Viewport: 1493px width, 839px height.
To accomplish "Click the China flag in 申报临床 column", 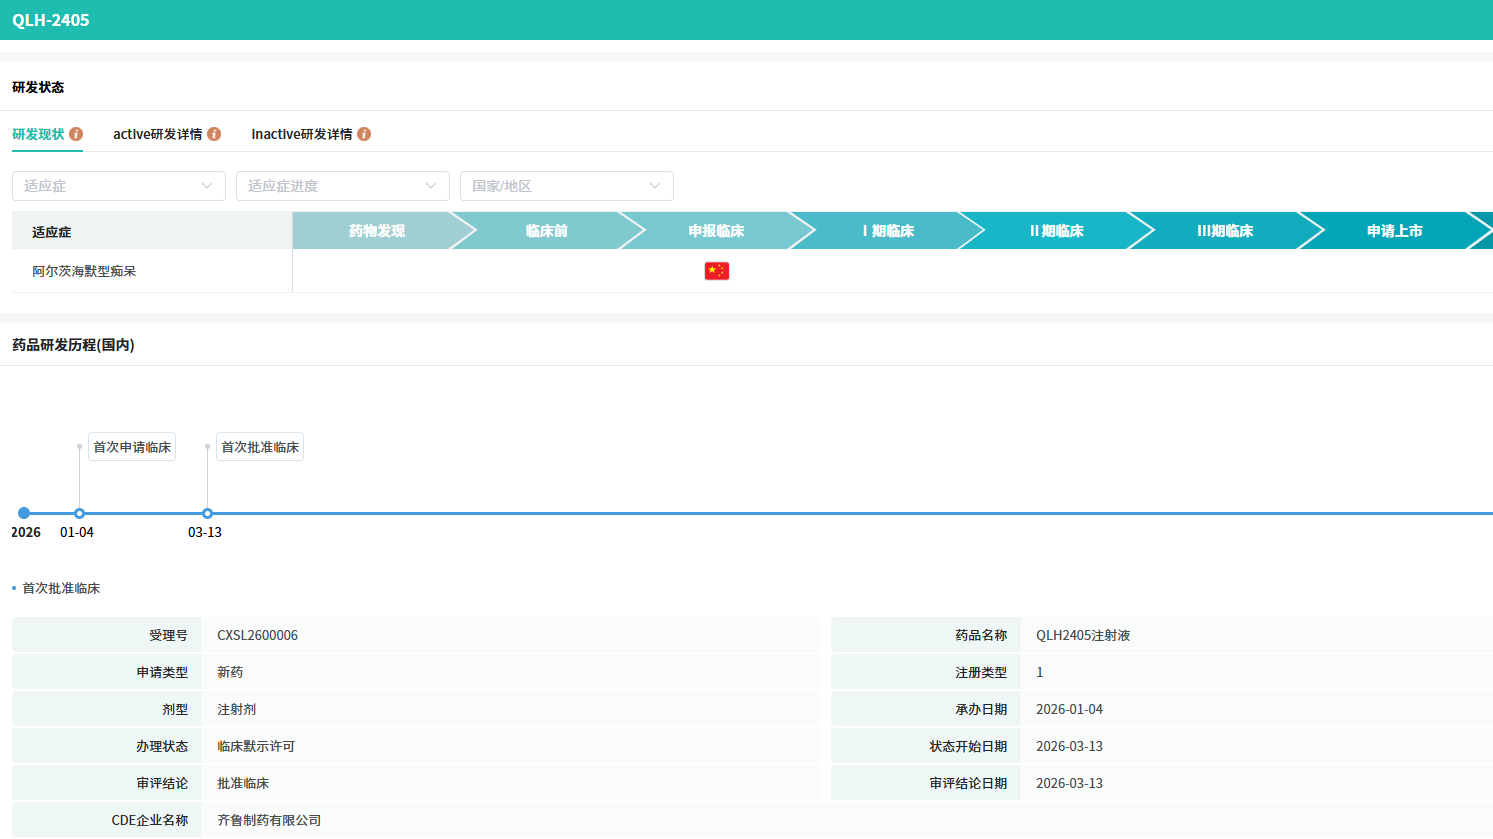I will point(717,271).
